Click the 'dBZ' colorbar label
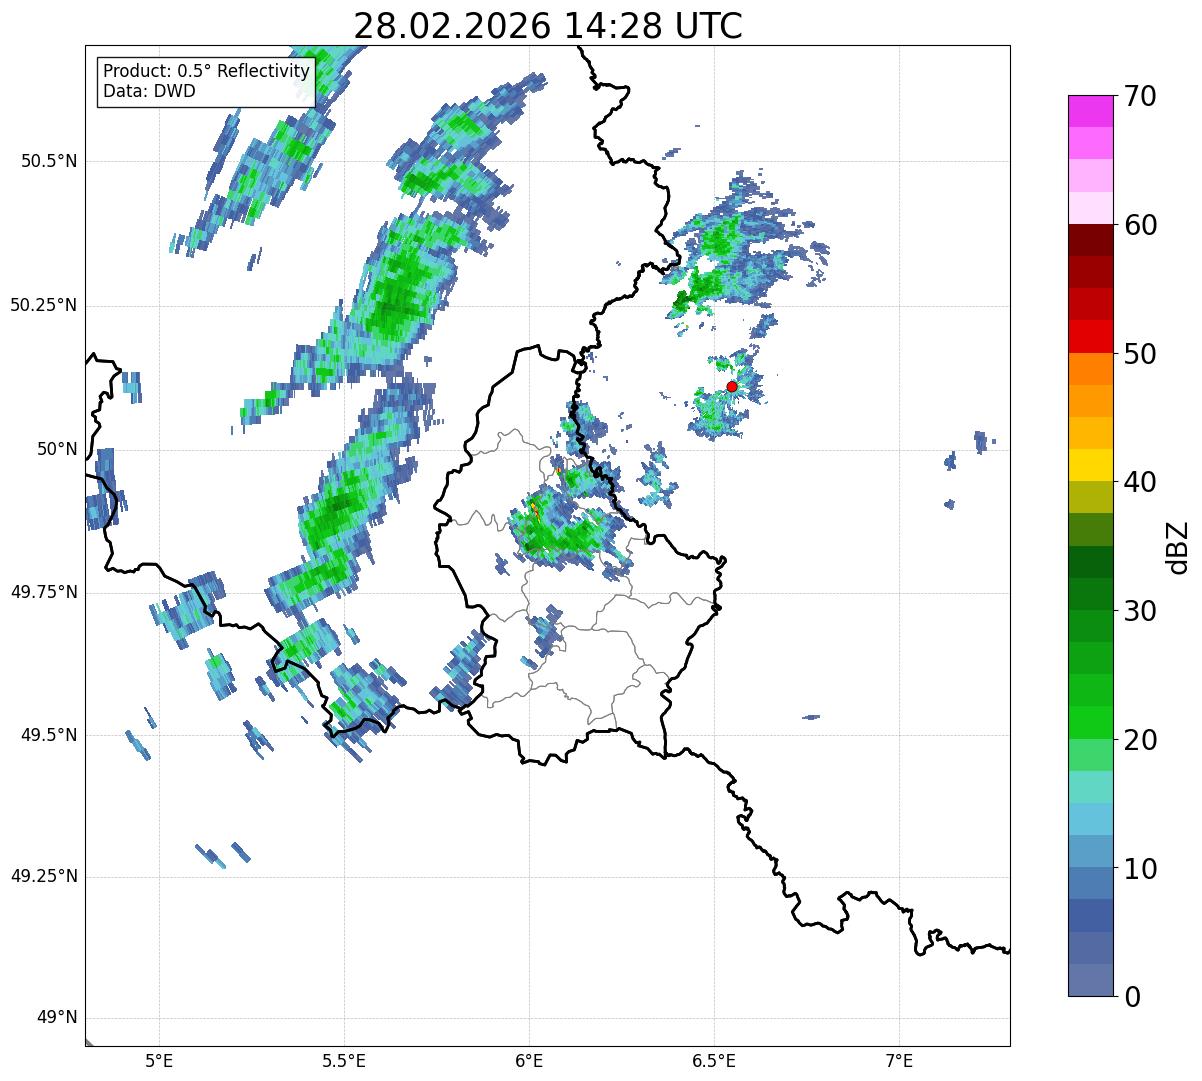 1178,546
